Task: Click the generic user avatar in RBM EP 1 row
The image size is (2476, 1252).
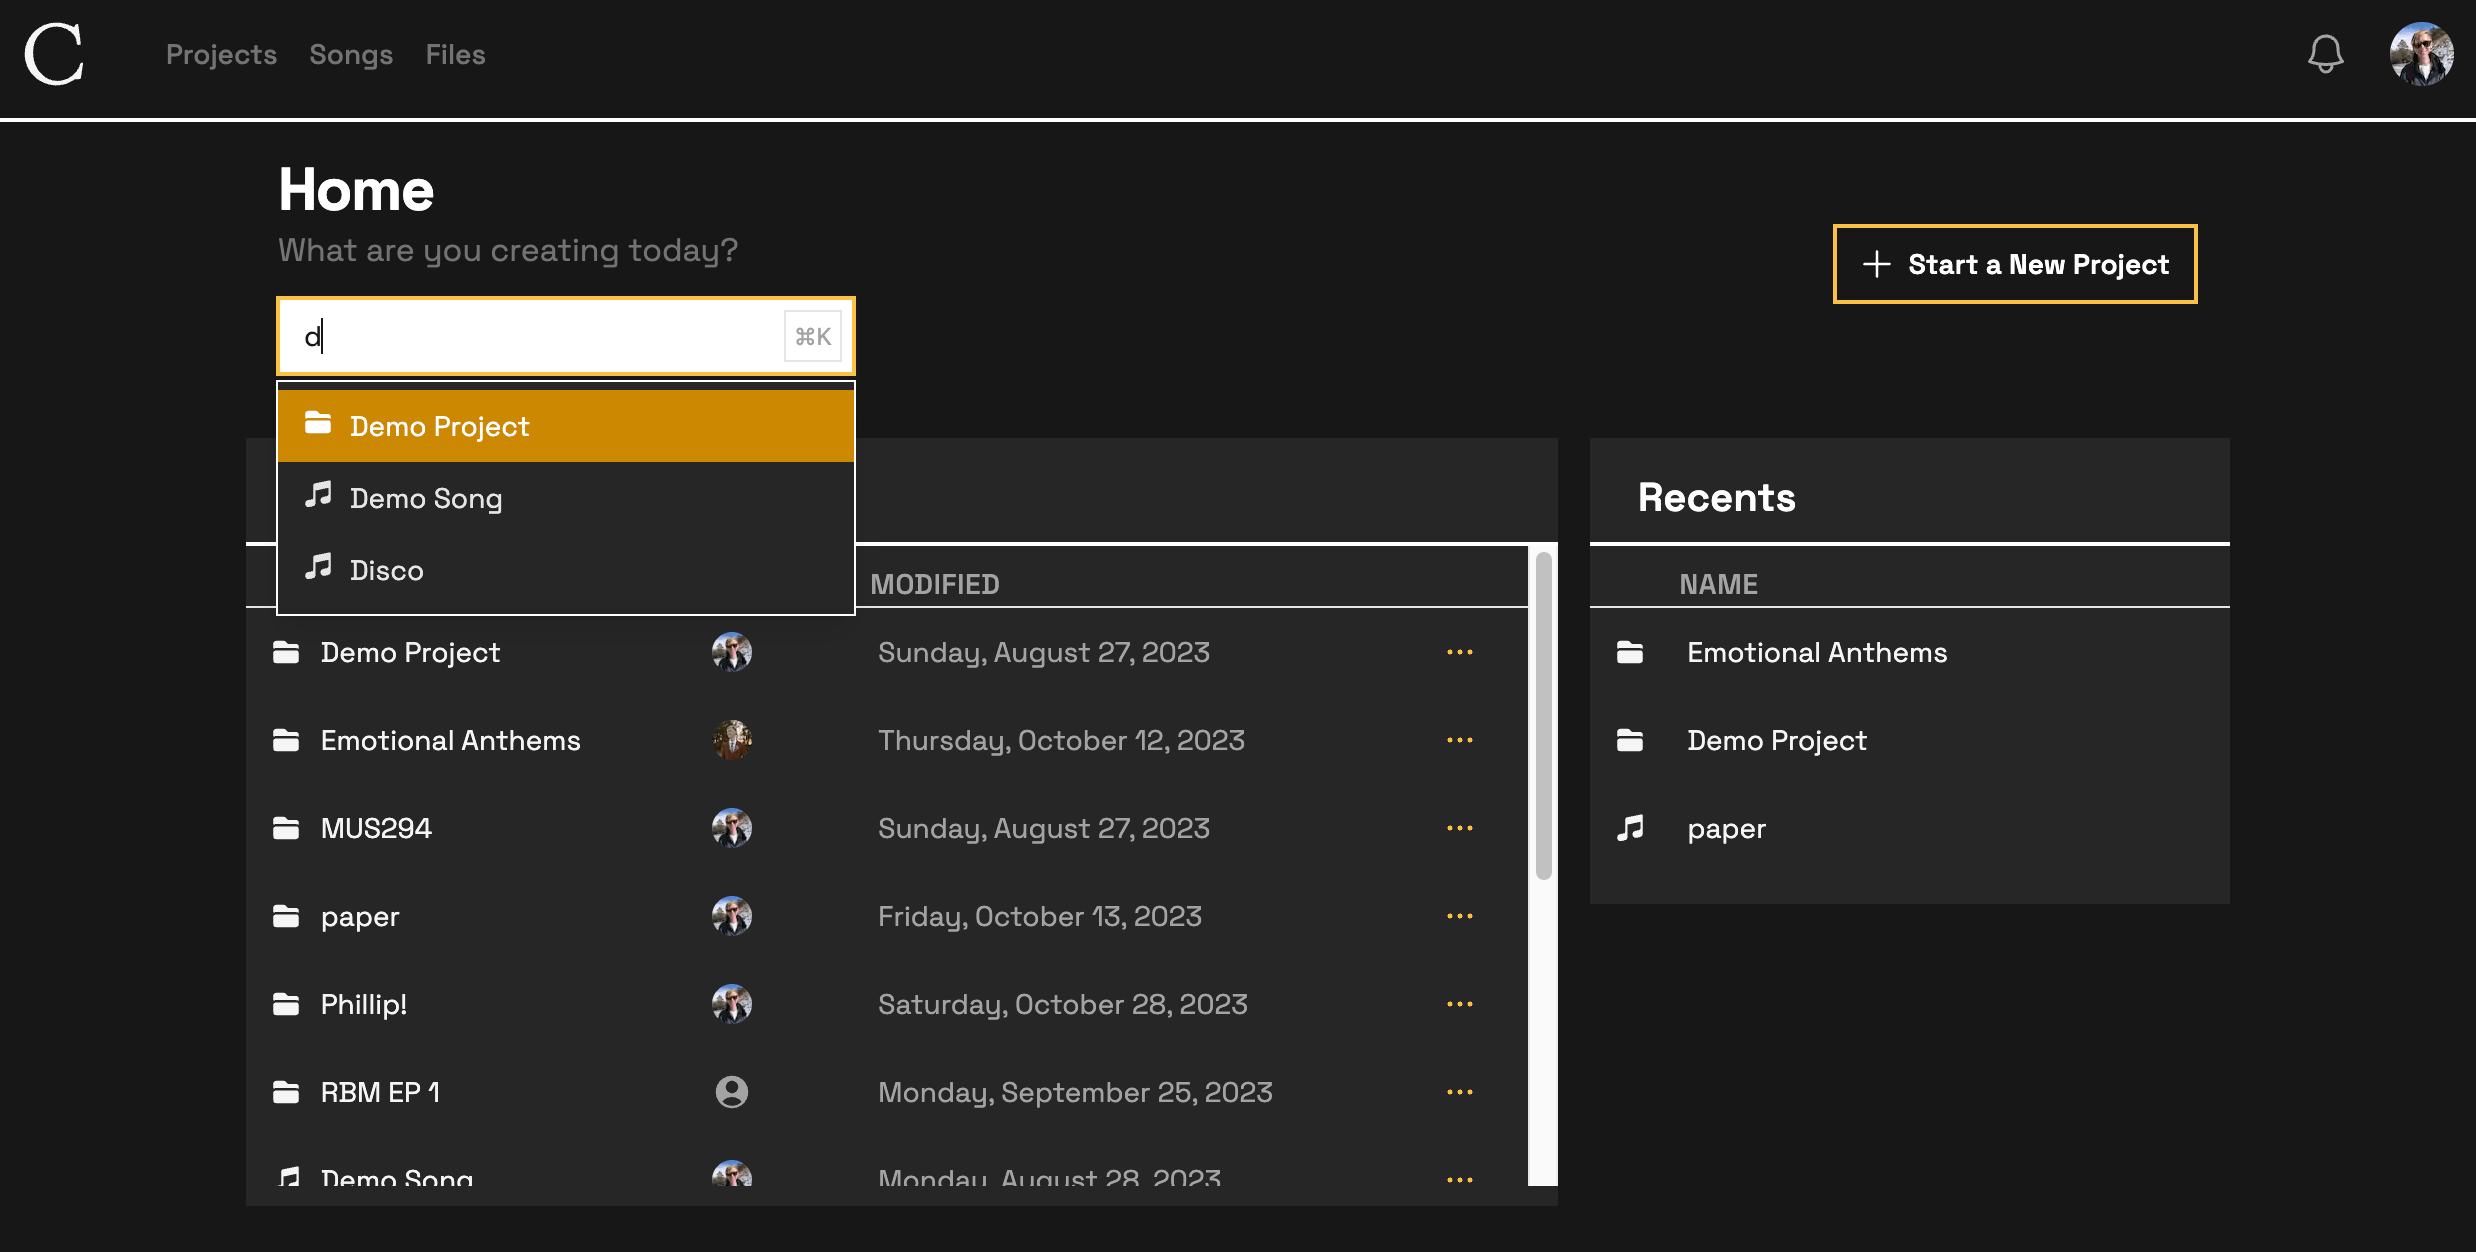Action: 732,1092
